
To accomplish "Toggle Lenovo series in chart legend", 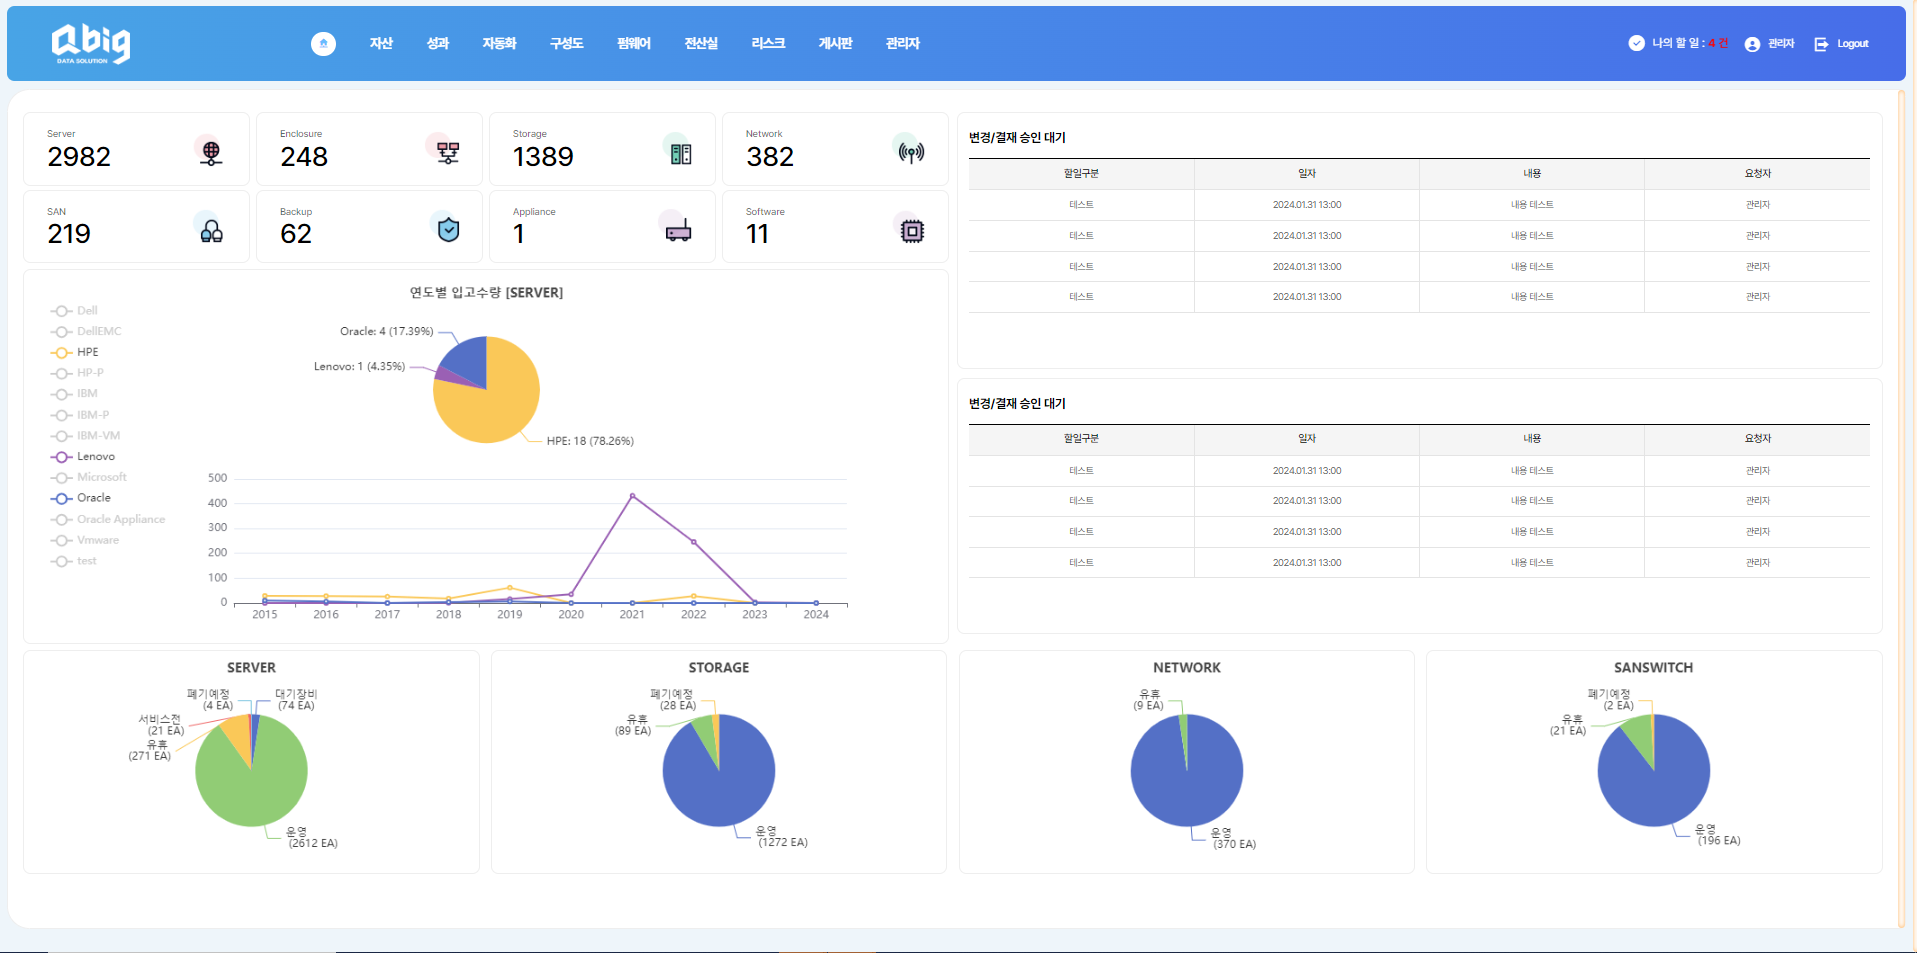I will pyautogui.click(x=83, y=457).
